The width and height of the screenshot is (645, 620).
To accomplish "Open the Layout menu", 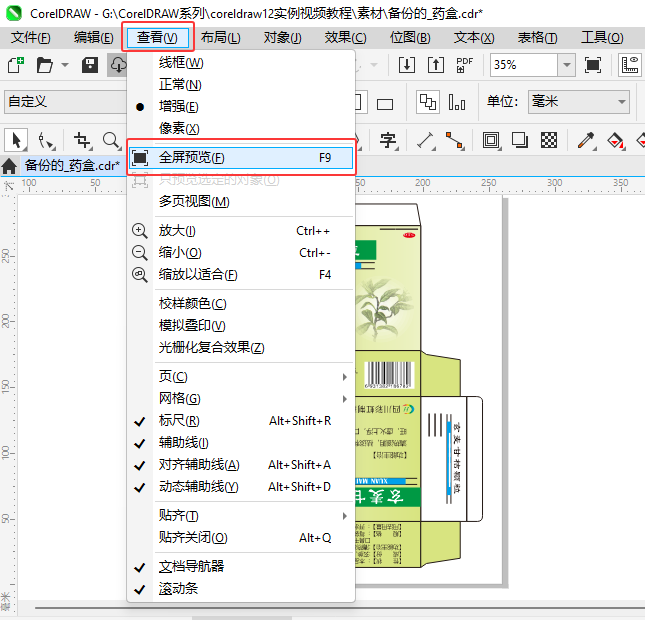I will tap(220, 38).
